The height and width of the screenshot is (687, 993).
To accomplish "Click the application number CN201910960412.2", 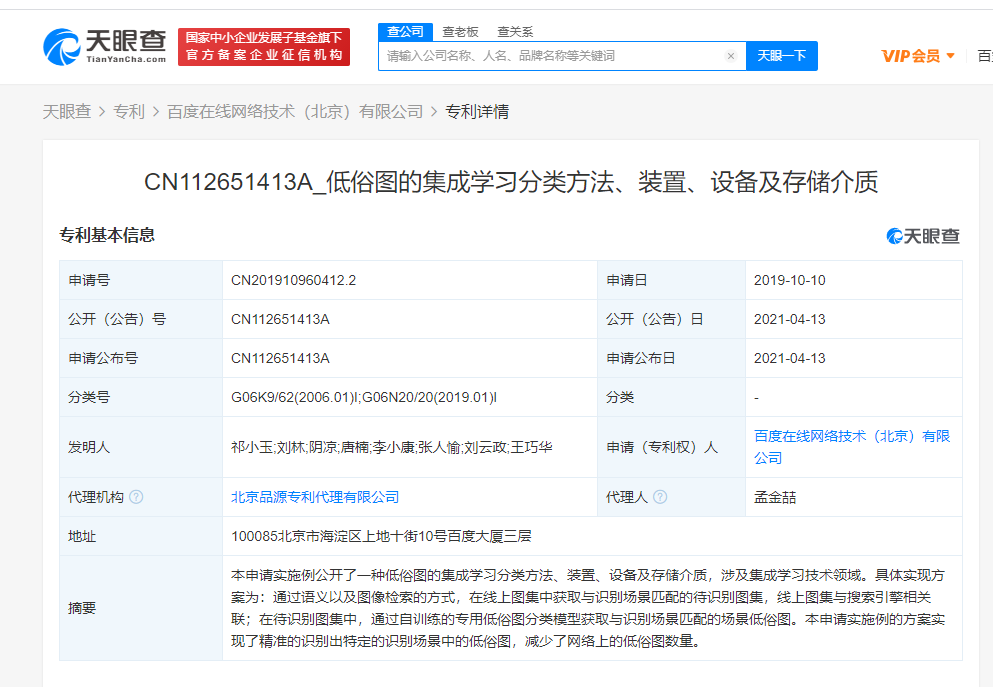I will click(x=293, y=281).
